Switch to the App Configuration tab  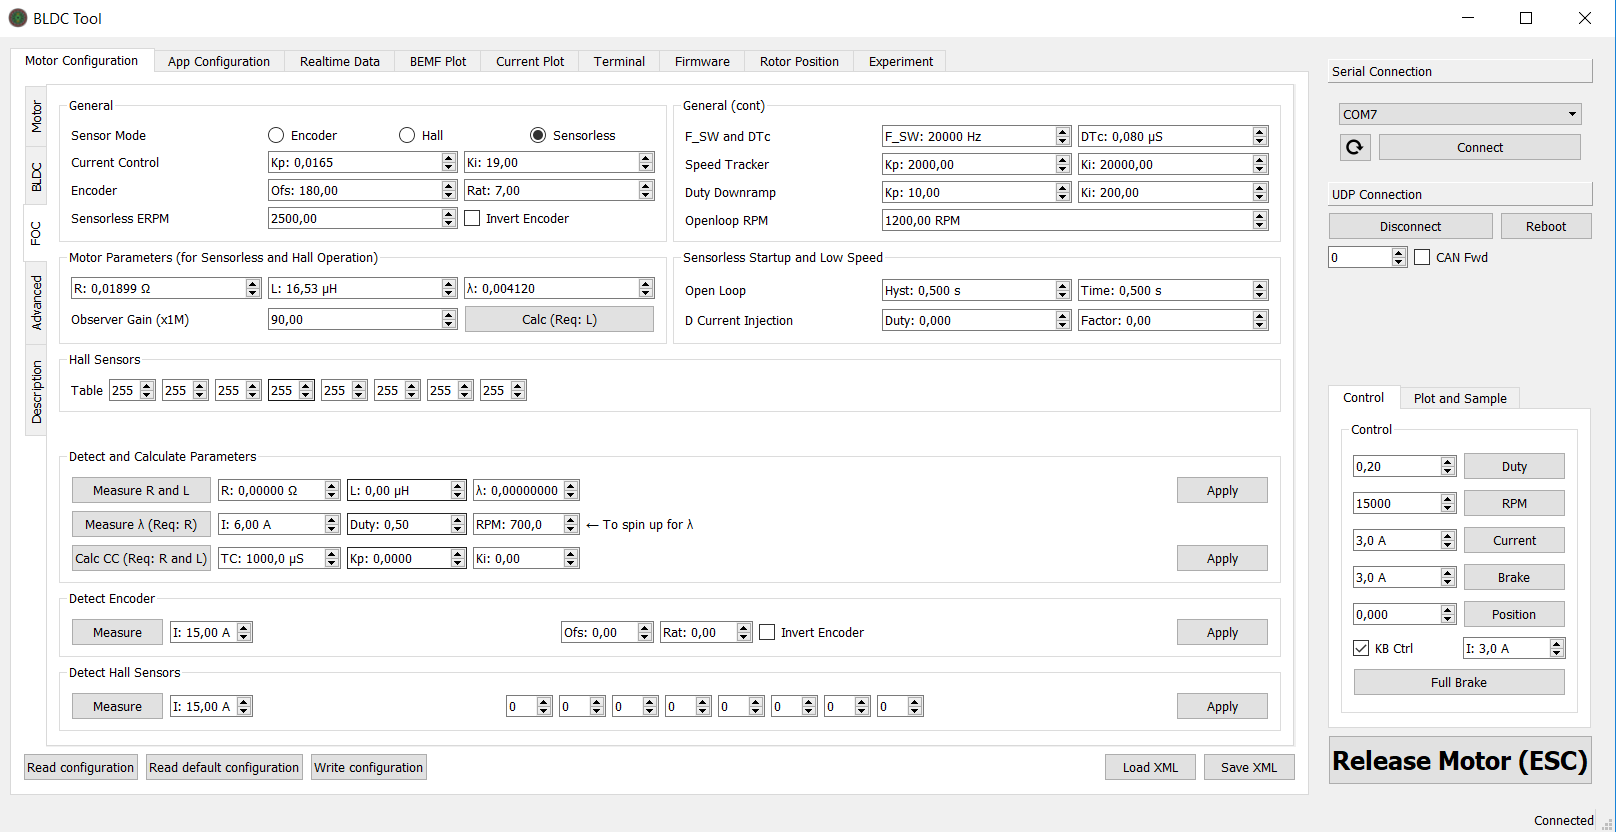coord(219,61)
